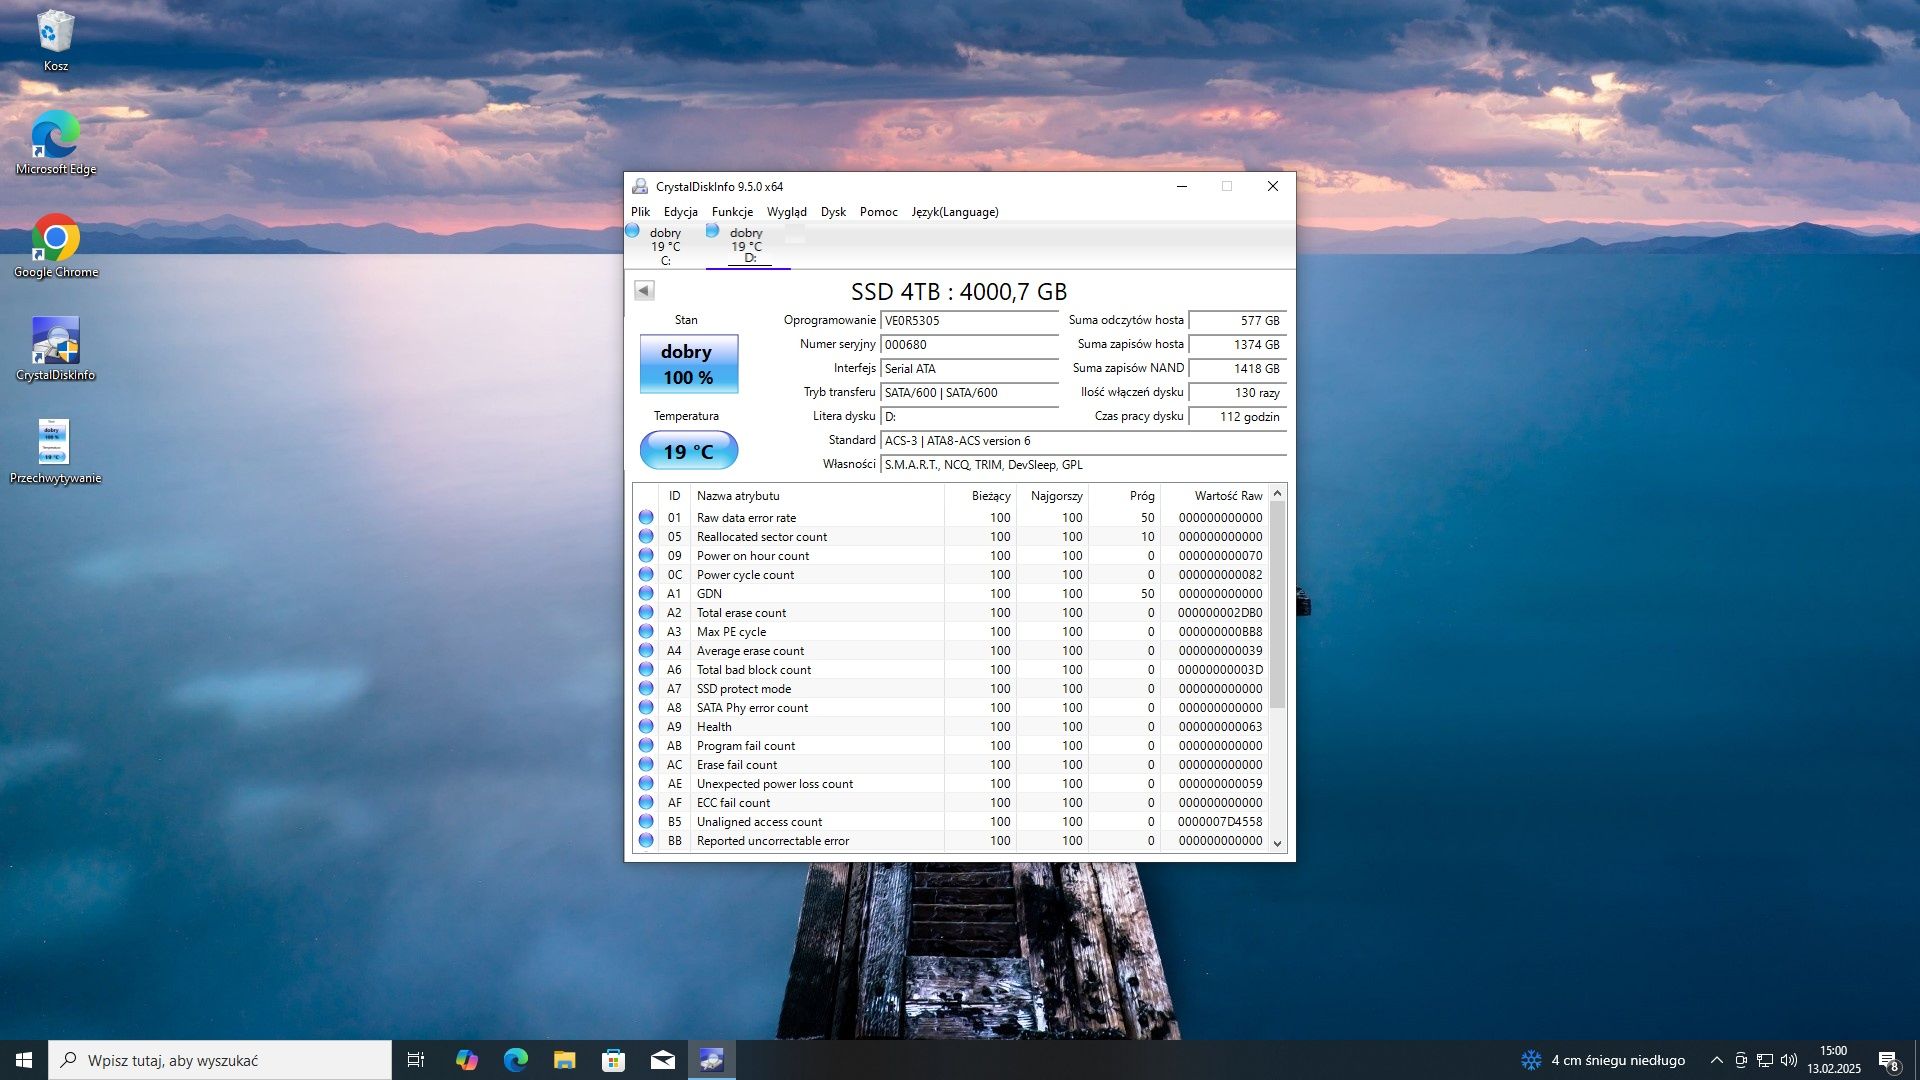Image resolution: width=1920 pixels, height=1080 pixels.
Task: Open the Język(Language) menu
Action: pos(954,212)
